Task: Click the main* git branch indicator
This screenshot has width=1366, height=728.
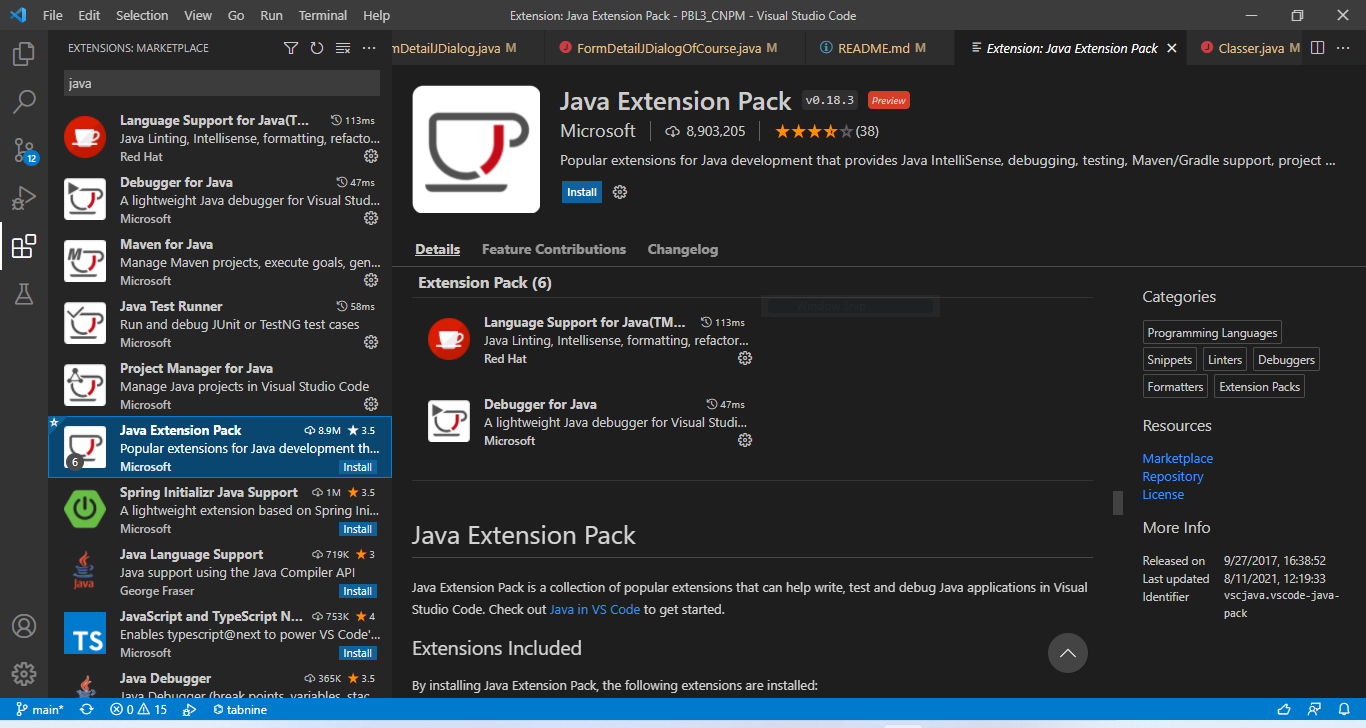Action: click(x=40, y=709)
